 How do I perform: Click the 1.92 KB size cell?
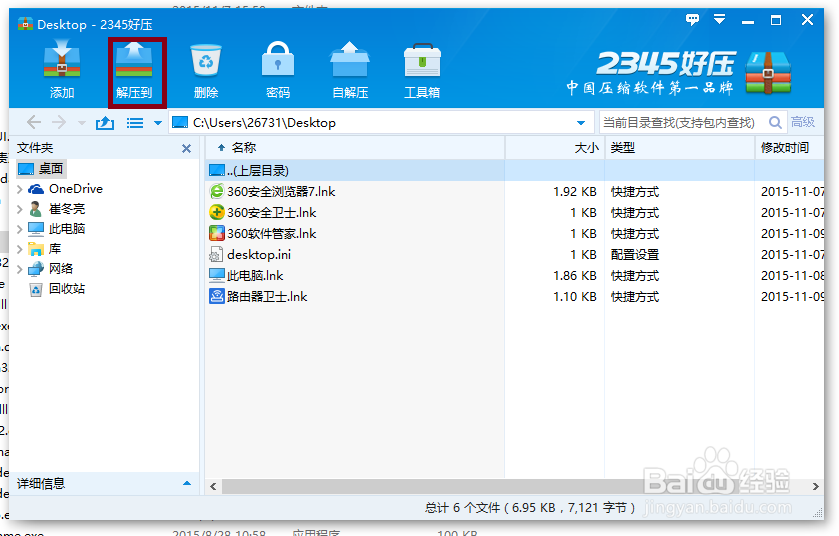pos(575,192)
